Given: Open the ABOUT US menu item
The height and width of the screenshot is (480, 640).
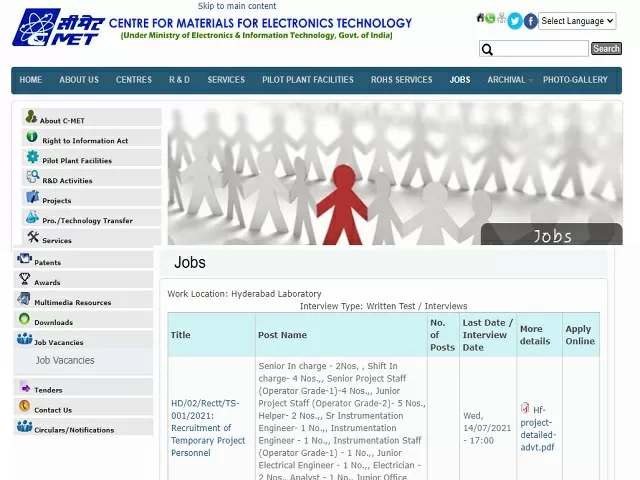Looking at the screenshot, I should 79,80.
